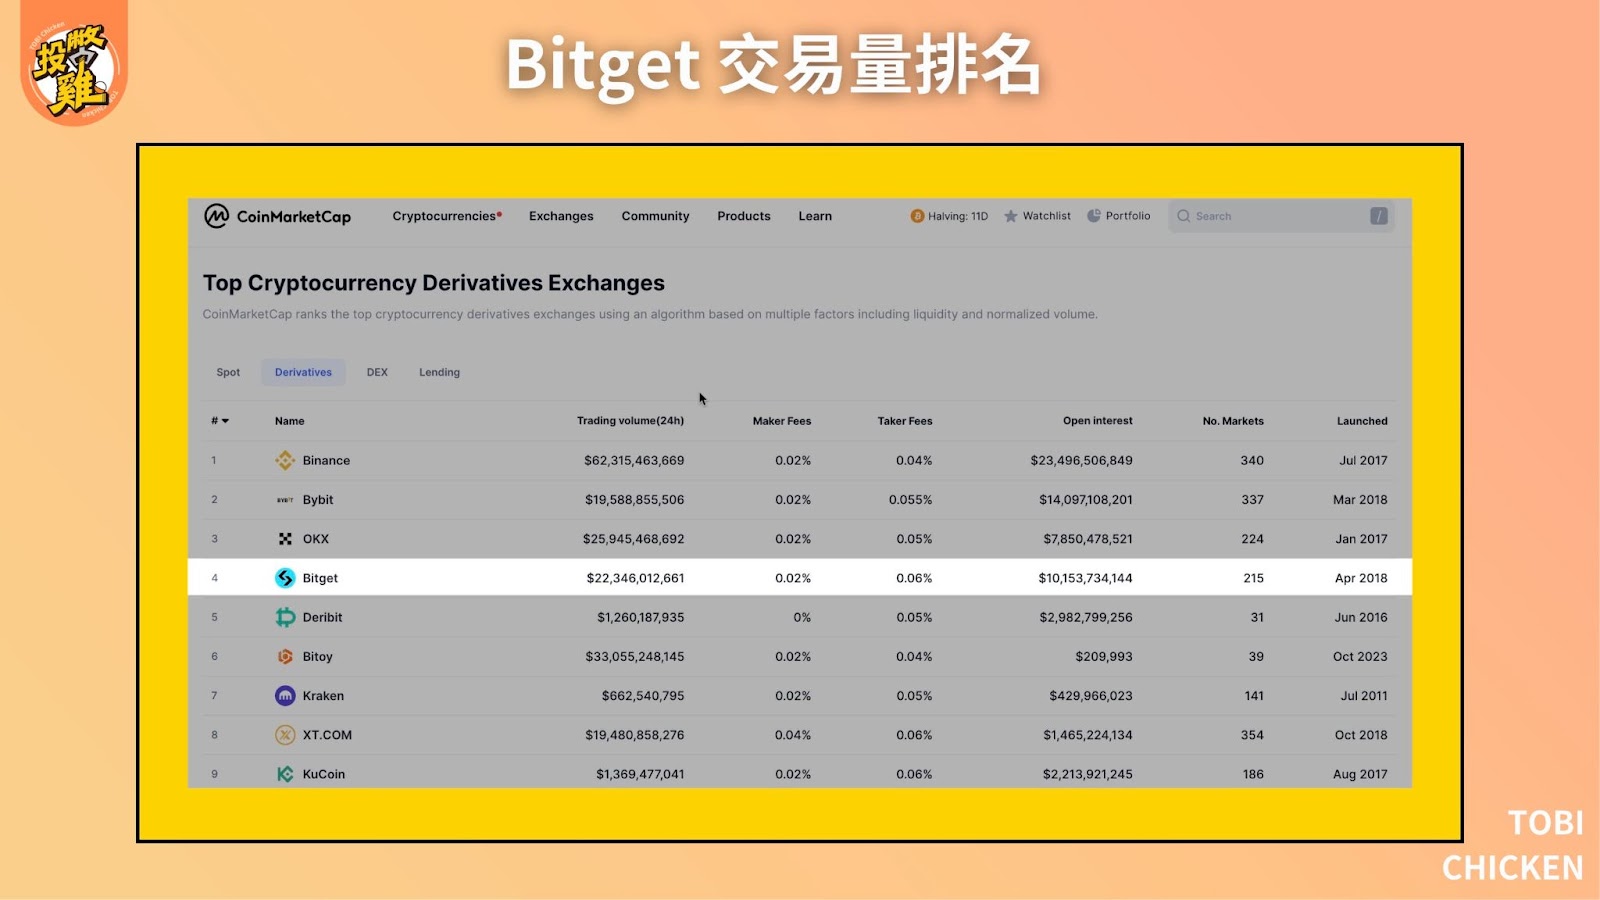
Task: Click the Tobi Chicken channel logo
Action: [74, 66]
